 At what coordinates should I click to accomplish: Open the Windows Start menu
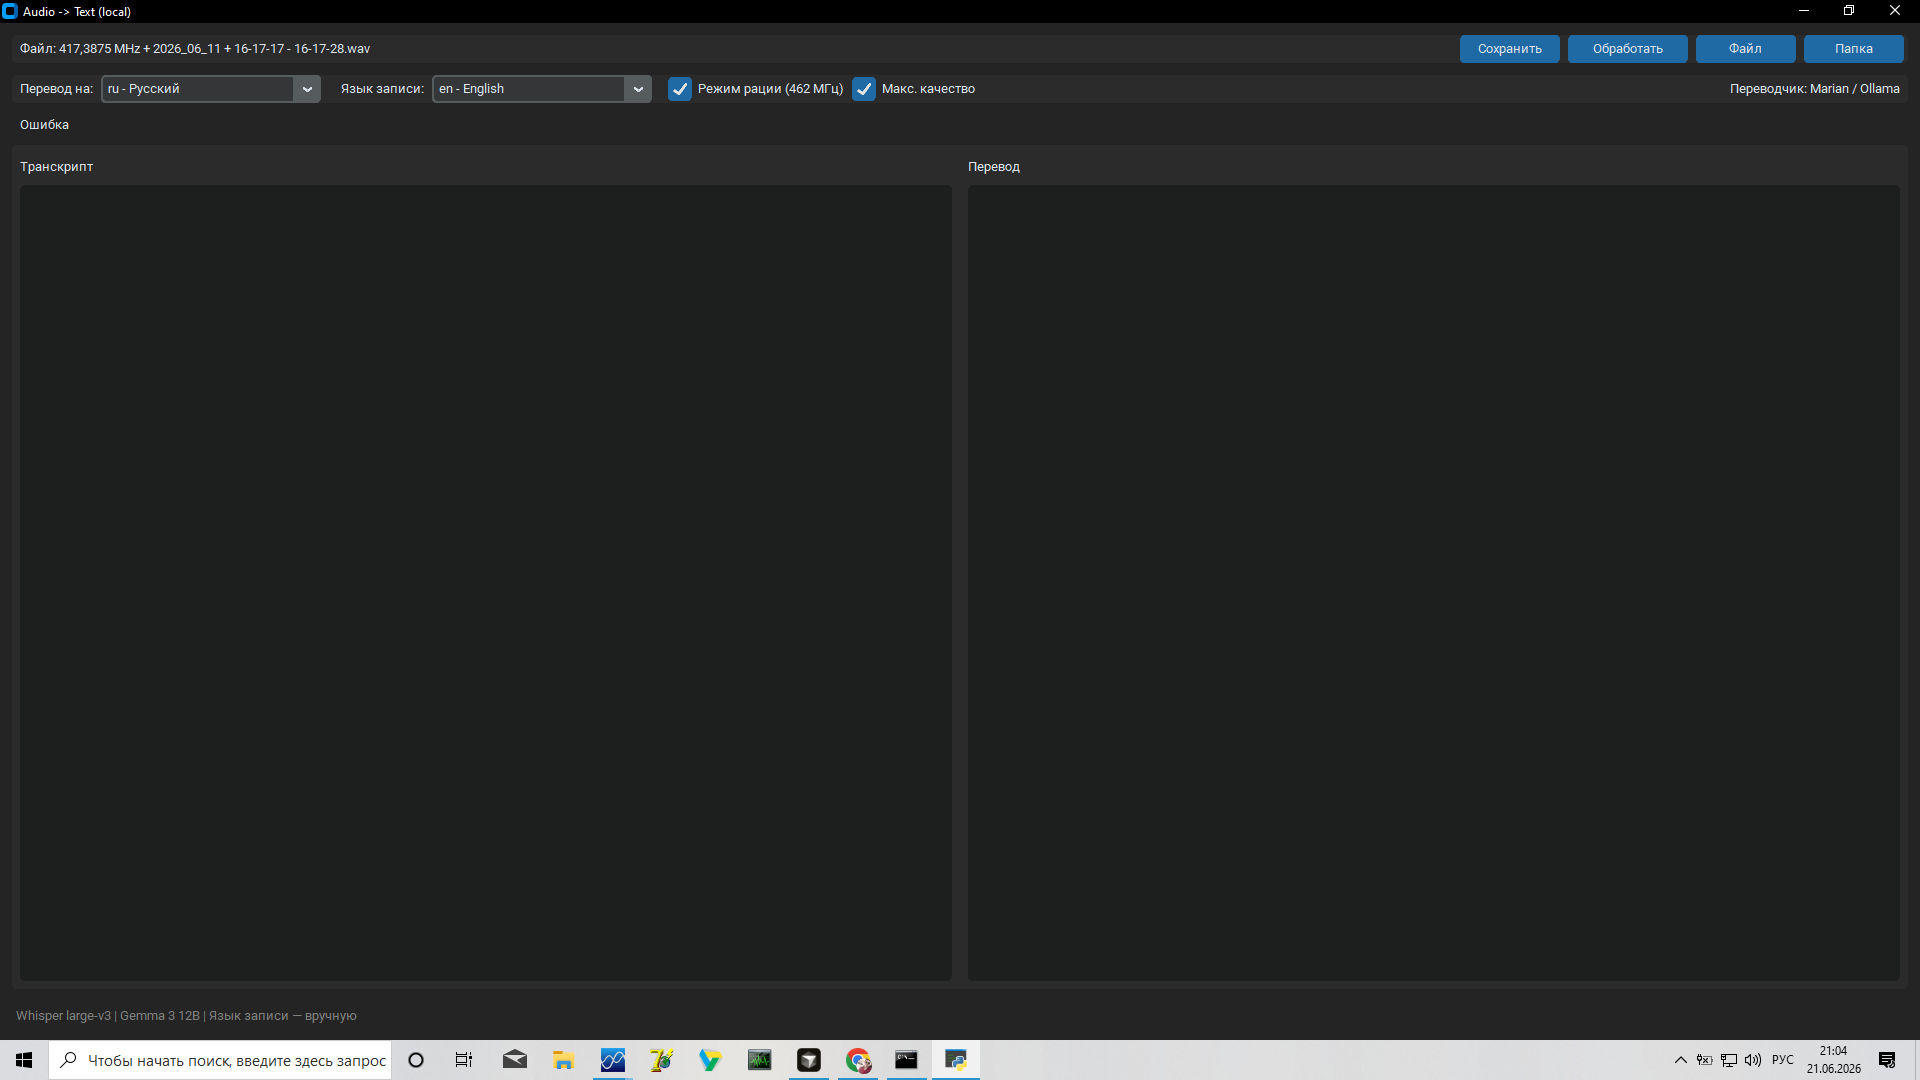pos(24,1060)
